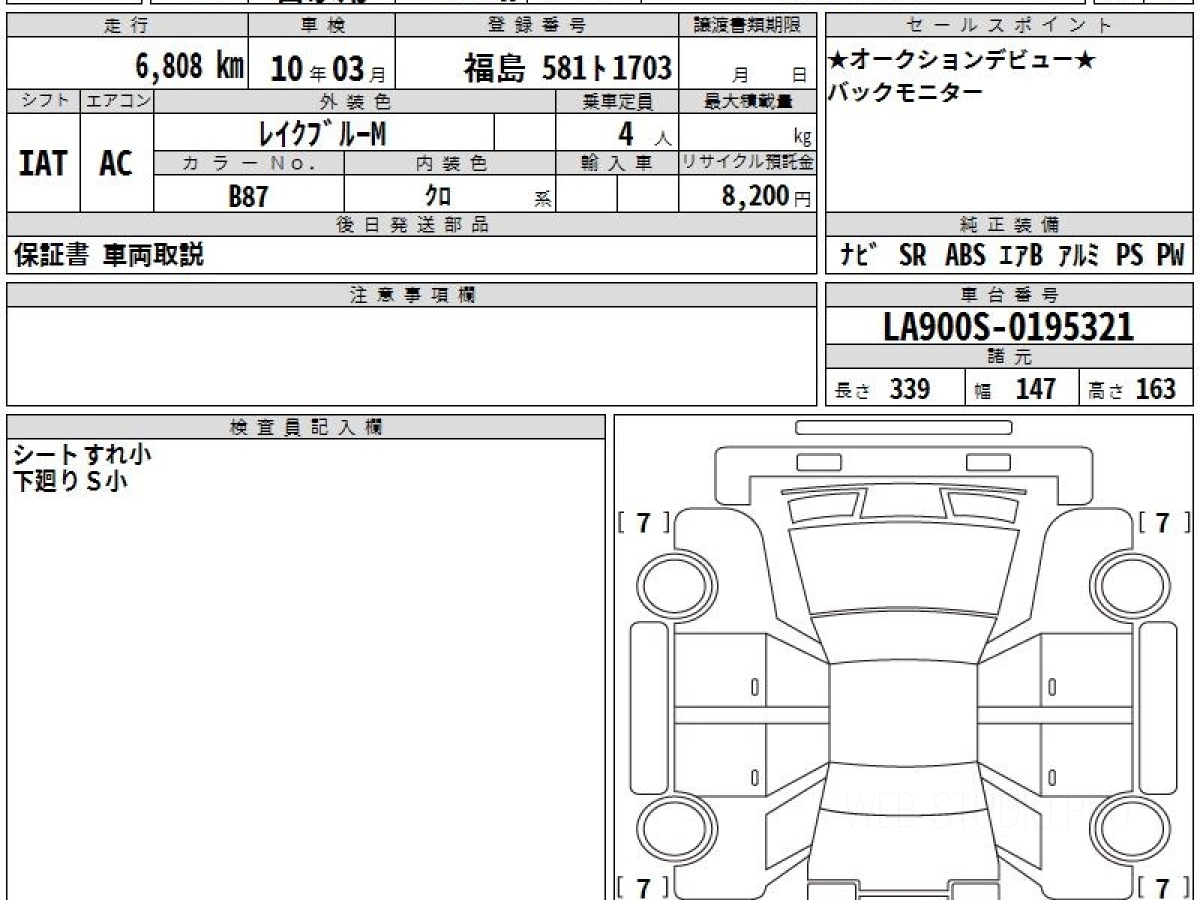The image size is (1200, 900).
Task: Select the PS equipment item
Action: coord(1130,256)
